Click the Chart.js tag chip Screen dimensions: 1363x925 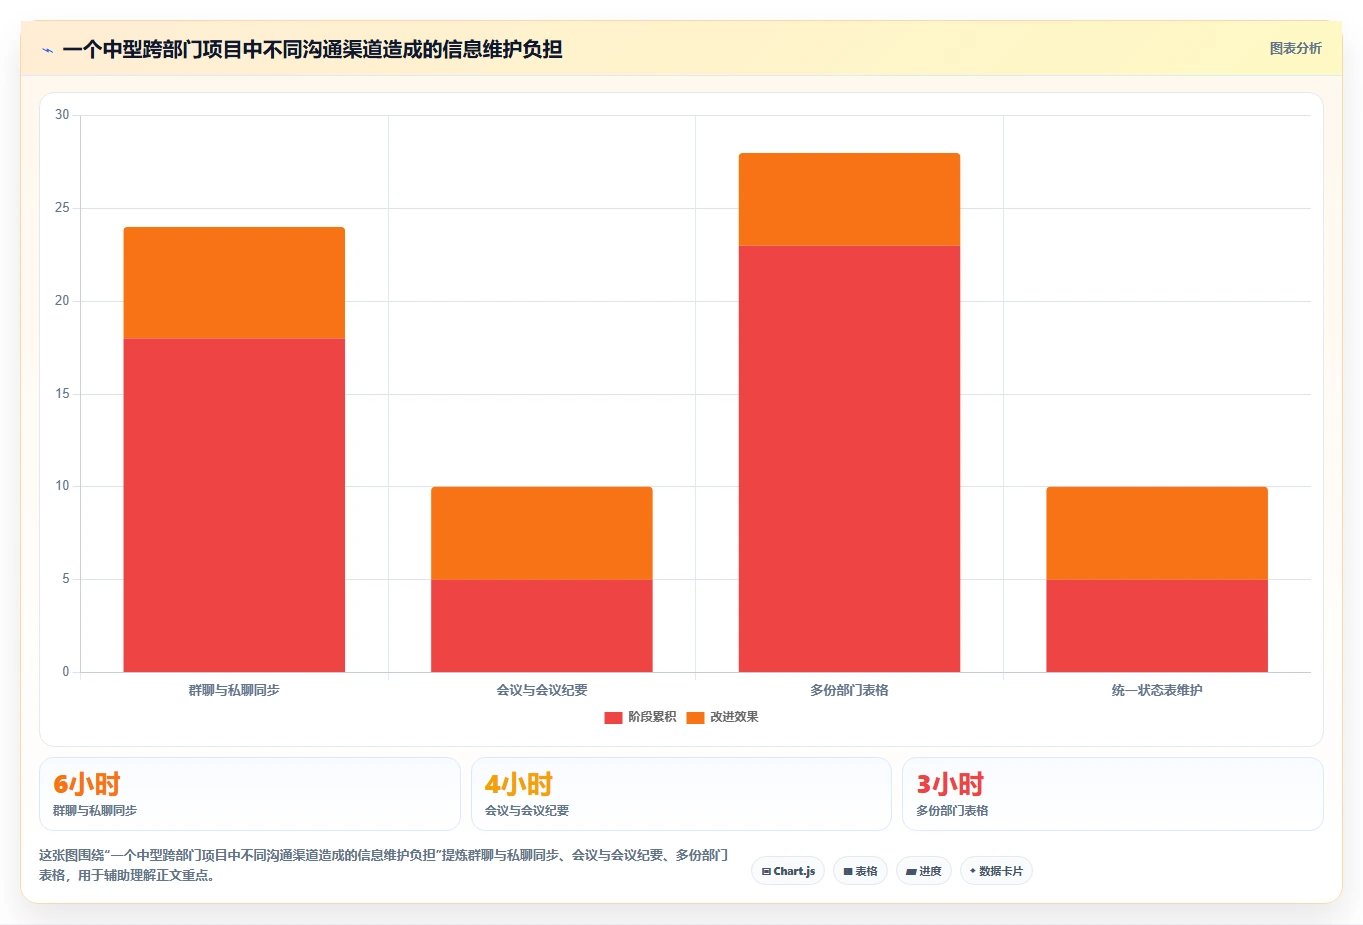coord(788,871)
